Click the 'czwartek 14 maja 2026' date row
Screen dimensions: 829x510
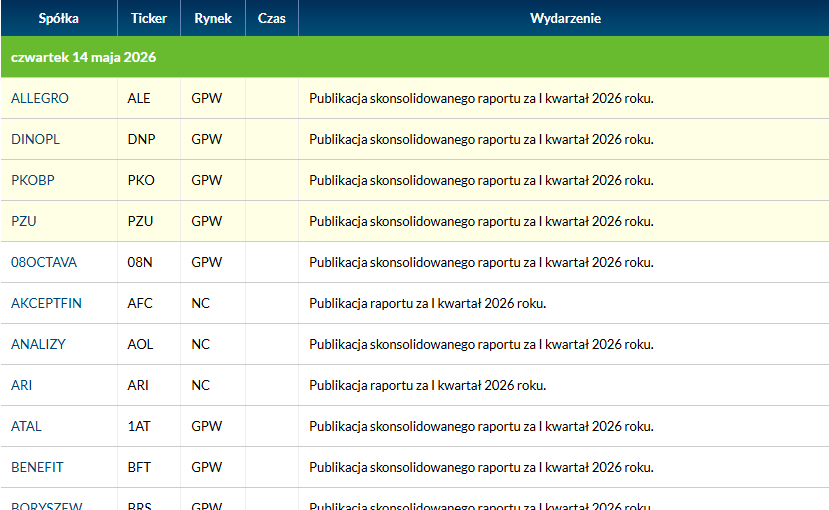(415, 57)
